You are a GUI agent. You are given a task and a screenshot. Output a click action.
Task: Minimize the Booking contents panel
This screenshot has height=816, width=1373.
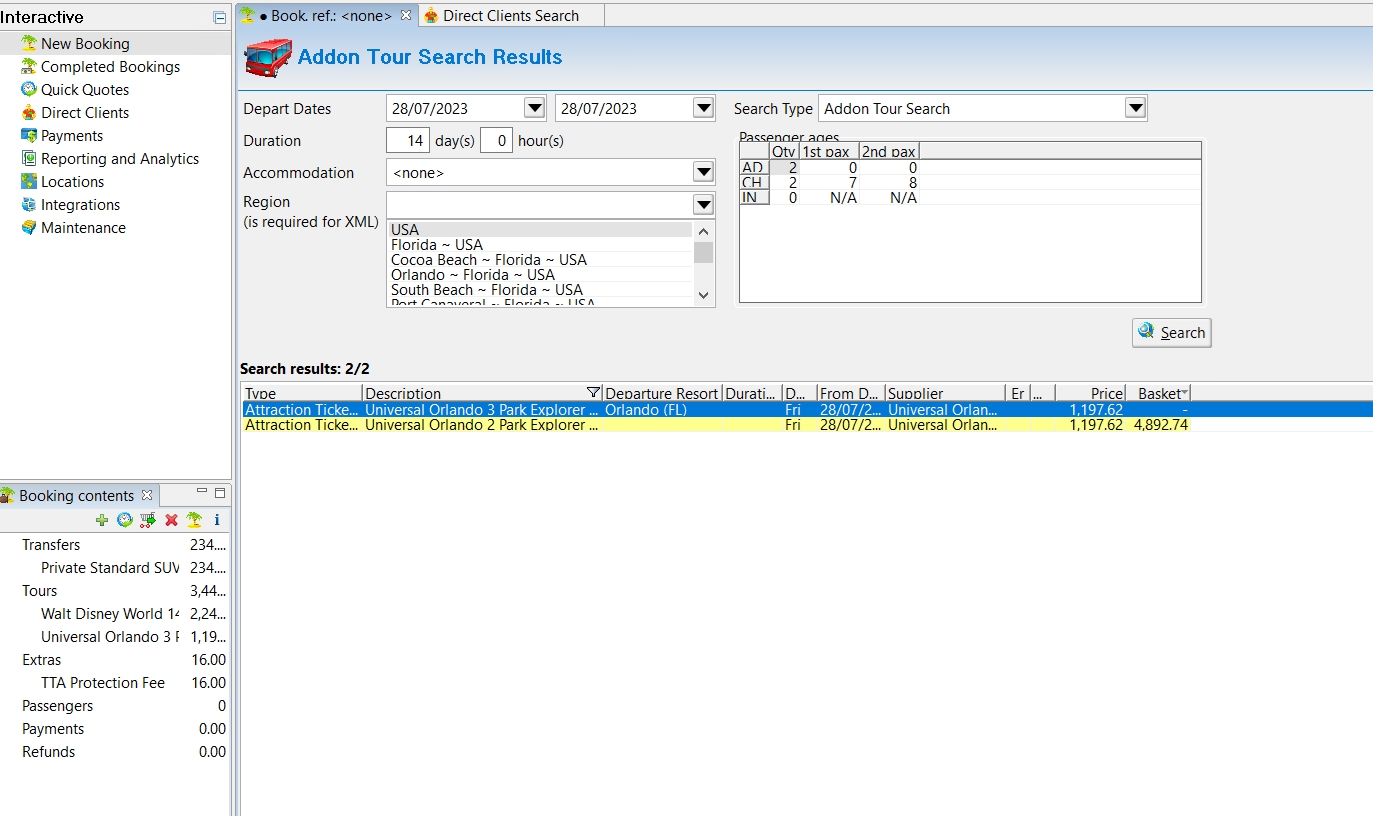(x=202, y=491)
